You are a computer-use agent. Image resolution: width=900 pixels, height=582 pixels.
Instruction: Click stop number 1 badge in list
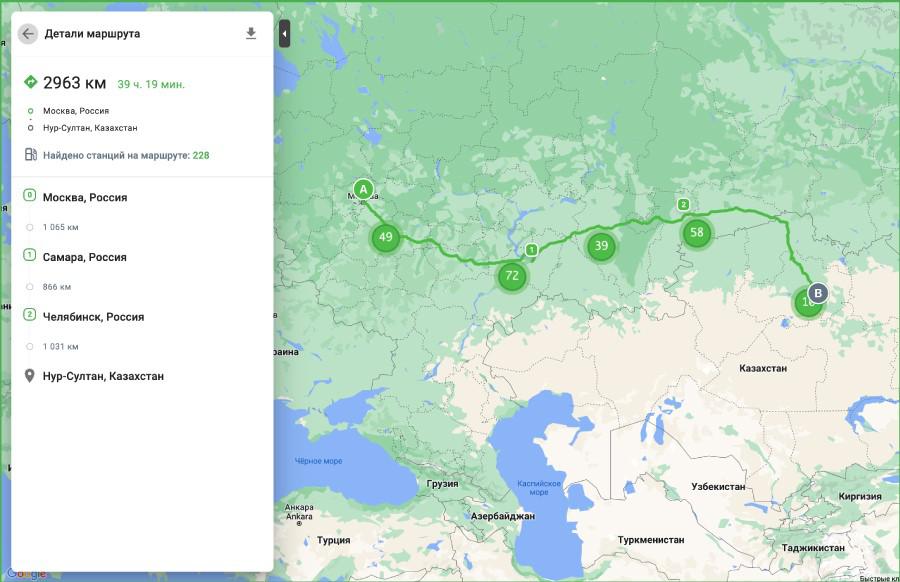29,255
